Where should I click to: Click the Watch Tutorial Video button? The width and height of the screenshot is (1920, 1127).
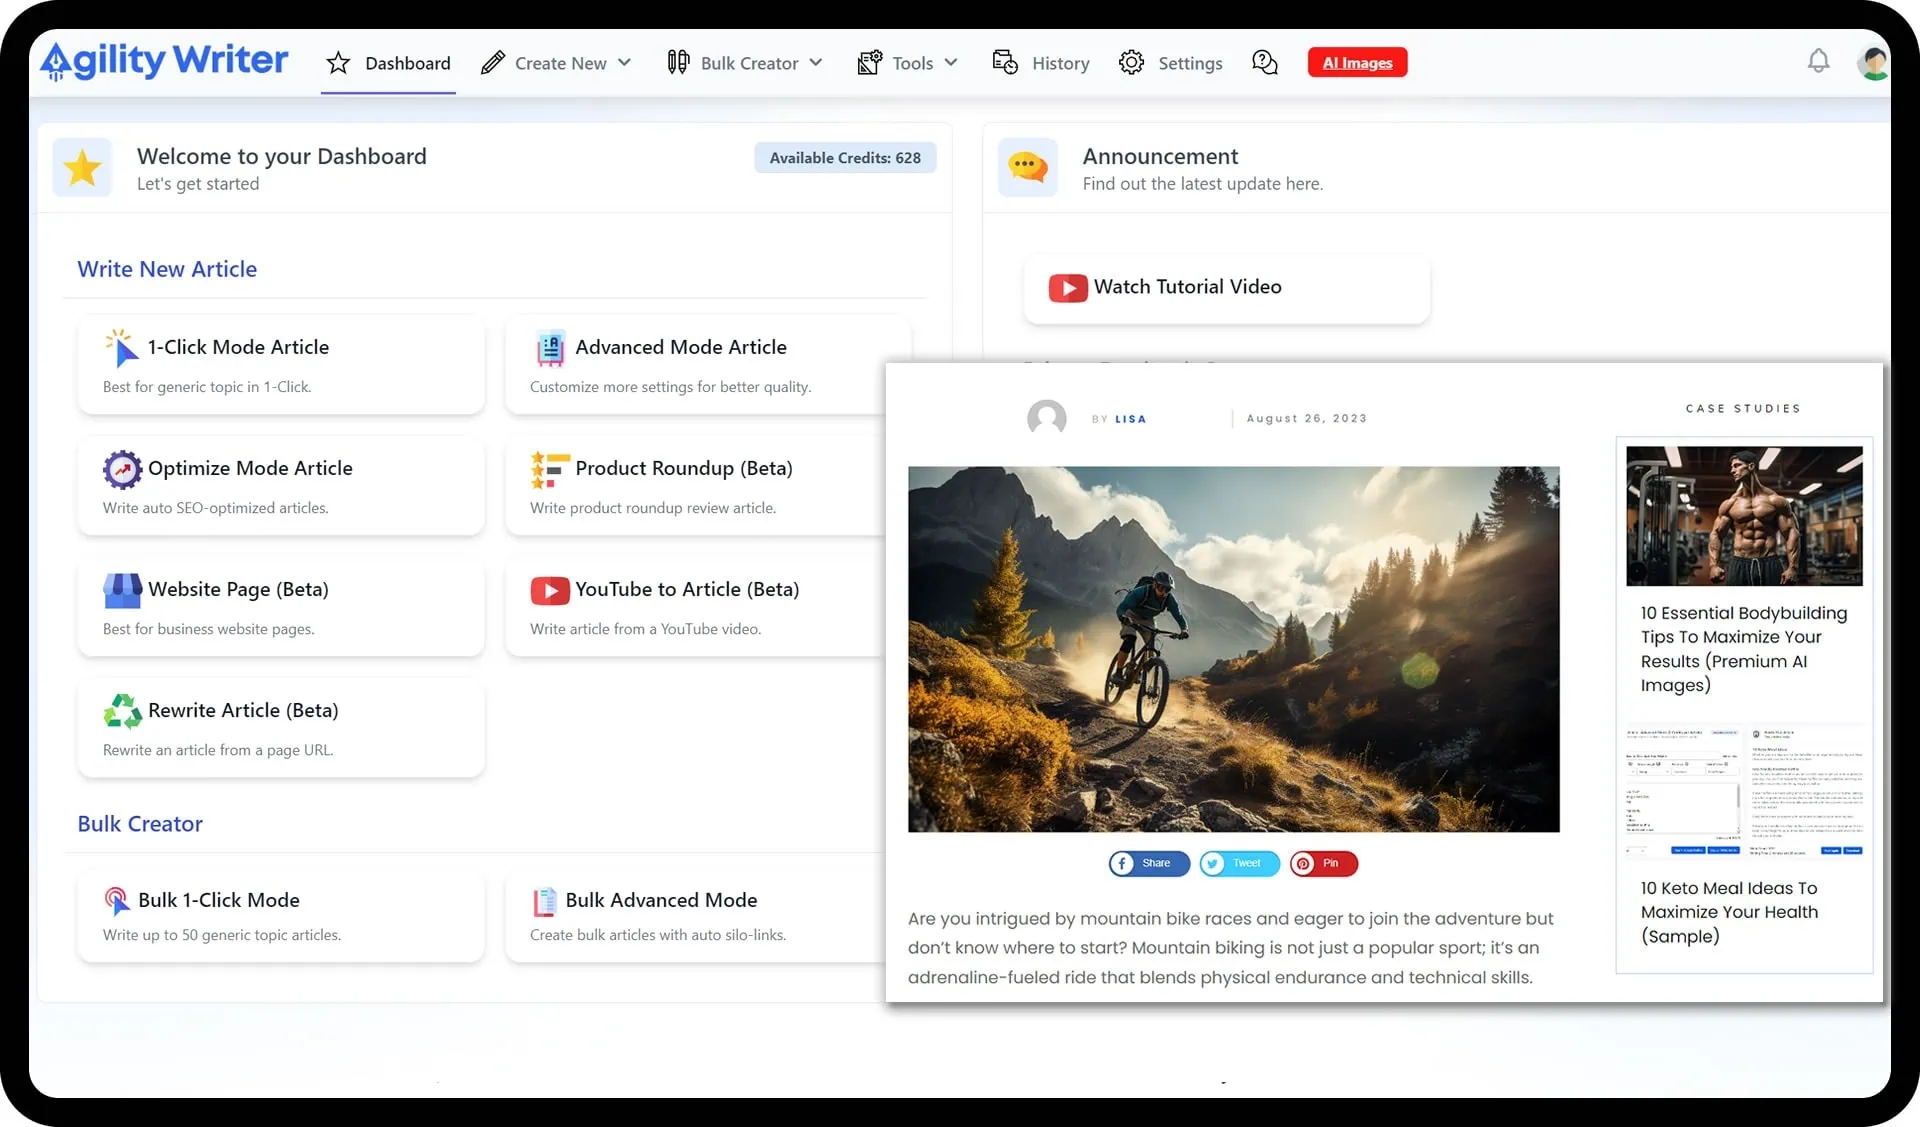coord(1227,287)
